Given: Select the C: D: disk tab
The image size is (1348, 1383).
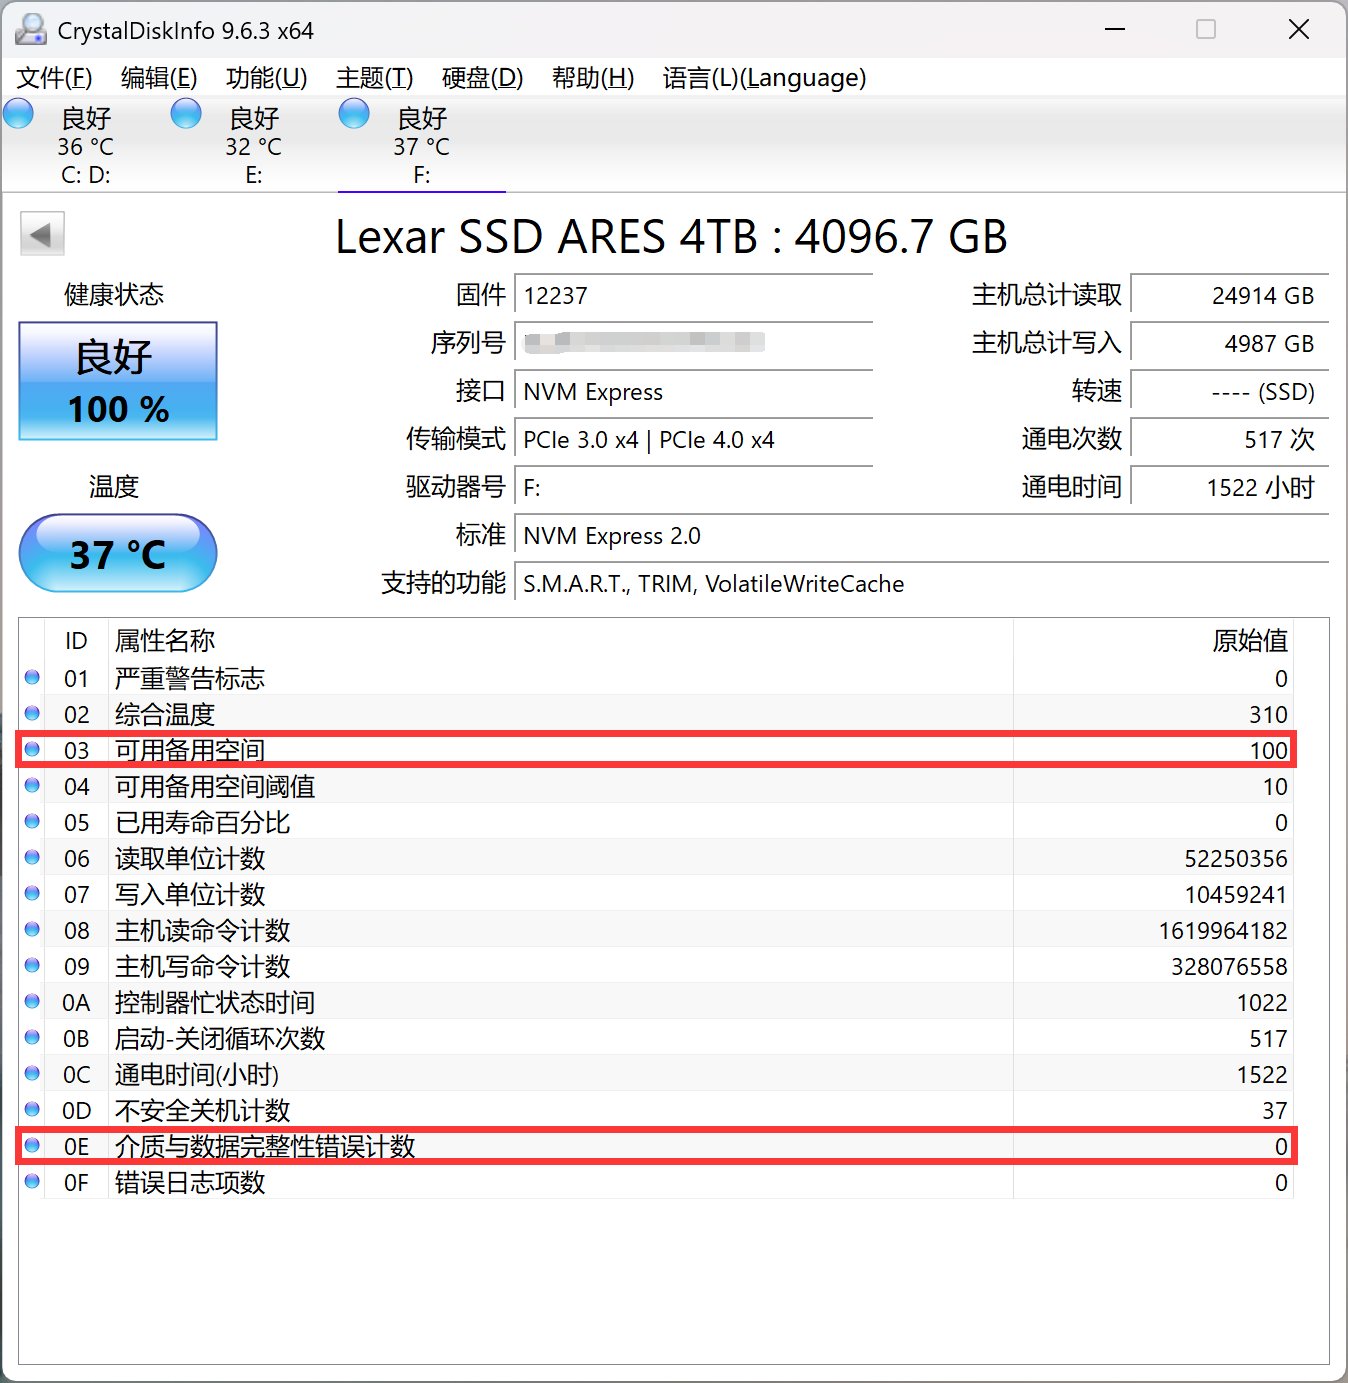Looking at the screenshot, I should 86,146.
